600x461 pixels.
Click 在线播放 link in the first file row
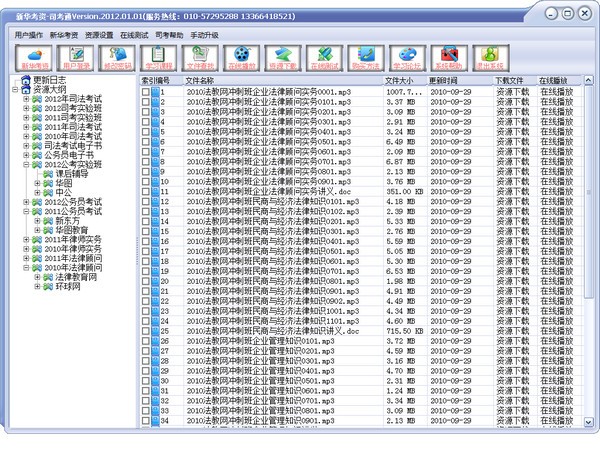point(556,91)
